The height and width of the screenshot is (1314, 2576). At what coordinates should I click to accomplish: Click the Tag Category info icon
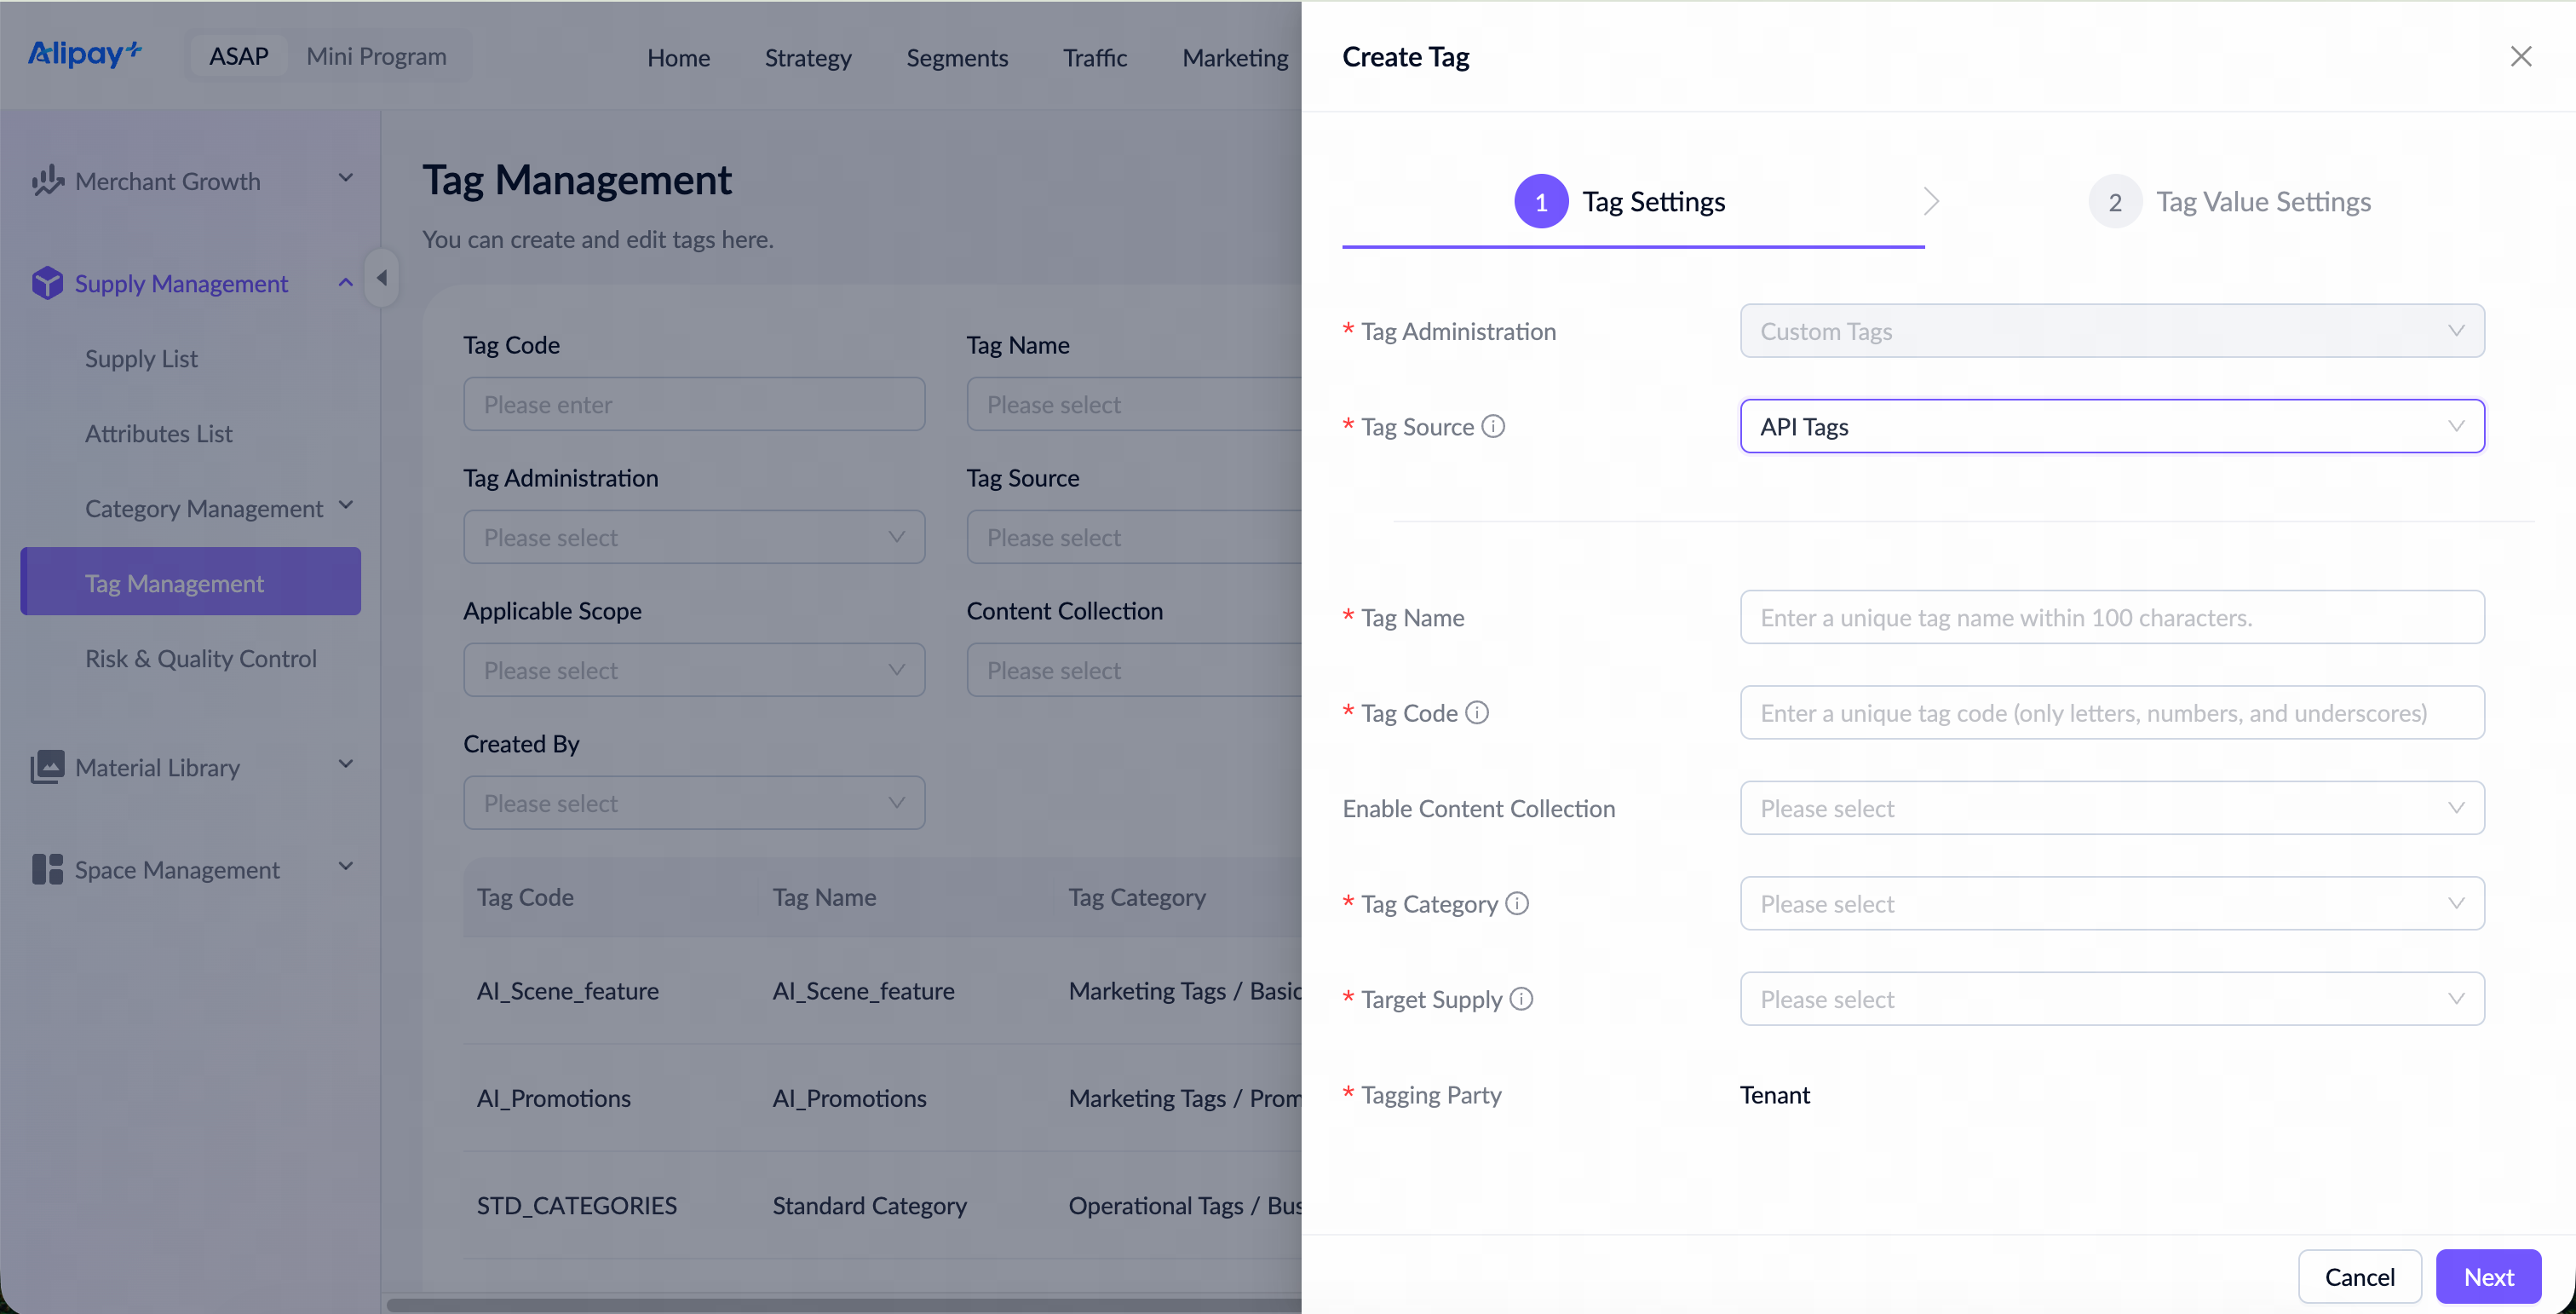pos(1517,903)
